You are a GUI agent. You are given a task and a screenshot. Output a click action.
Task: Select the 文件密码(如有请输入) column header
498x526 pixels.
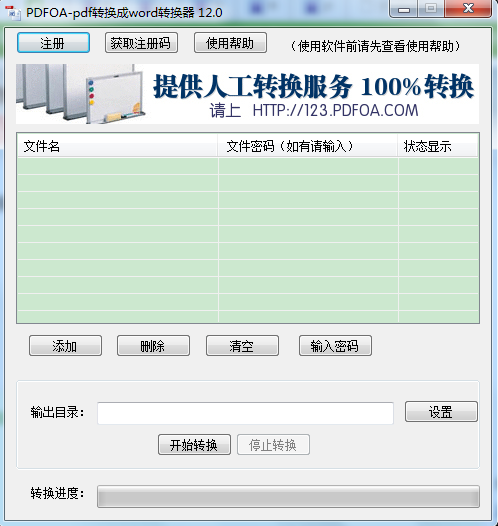pos(308,146)
